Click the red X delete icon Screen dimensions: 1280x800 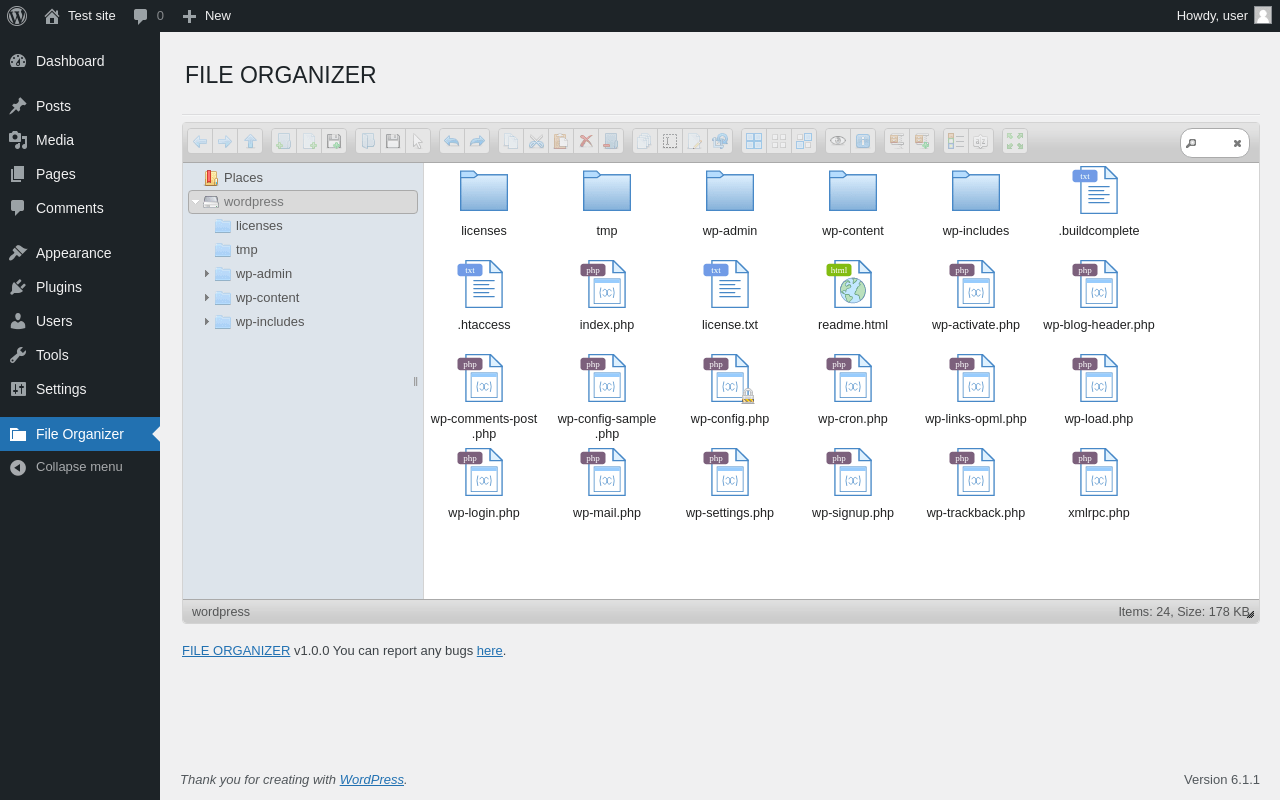[586, 141]
